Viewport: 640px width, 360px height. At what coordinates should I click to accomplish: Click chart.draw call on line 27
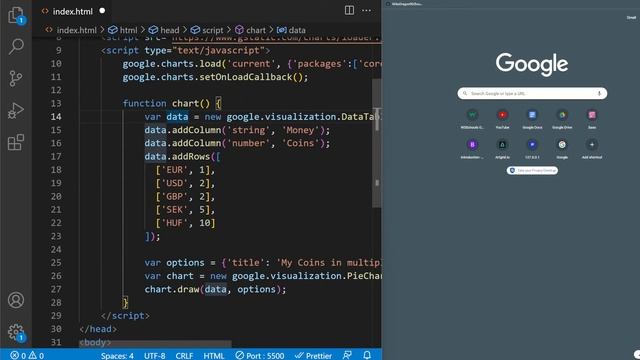[x=215, y=289]
